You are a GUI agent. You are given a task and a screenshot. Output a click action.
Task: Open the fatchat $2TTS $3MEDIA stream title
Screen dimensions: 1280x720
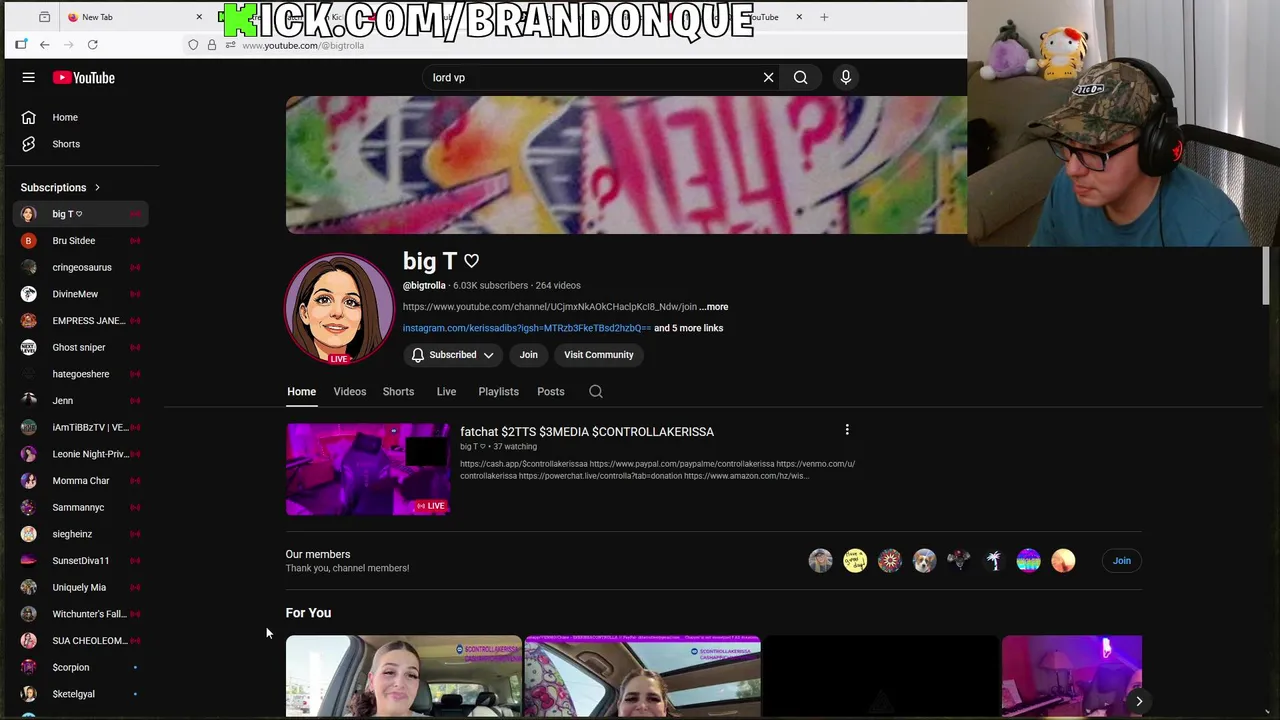pyautogui.click(x=587, y=432)
